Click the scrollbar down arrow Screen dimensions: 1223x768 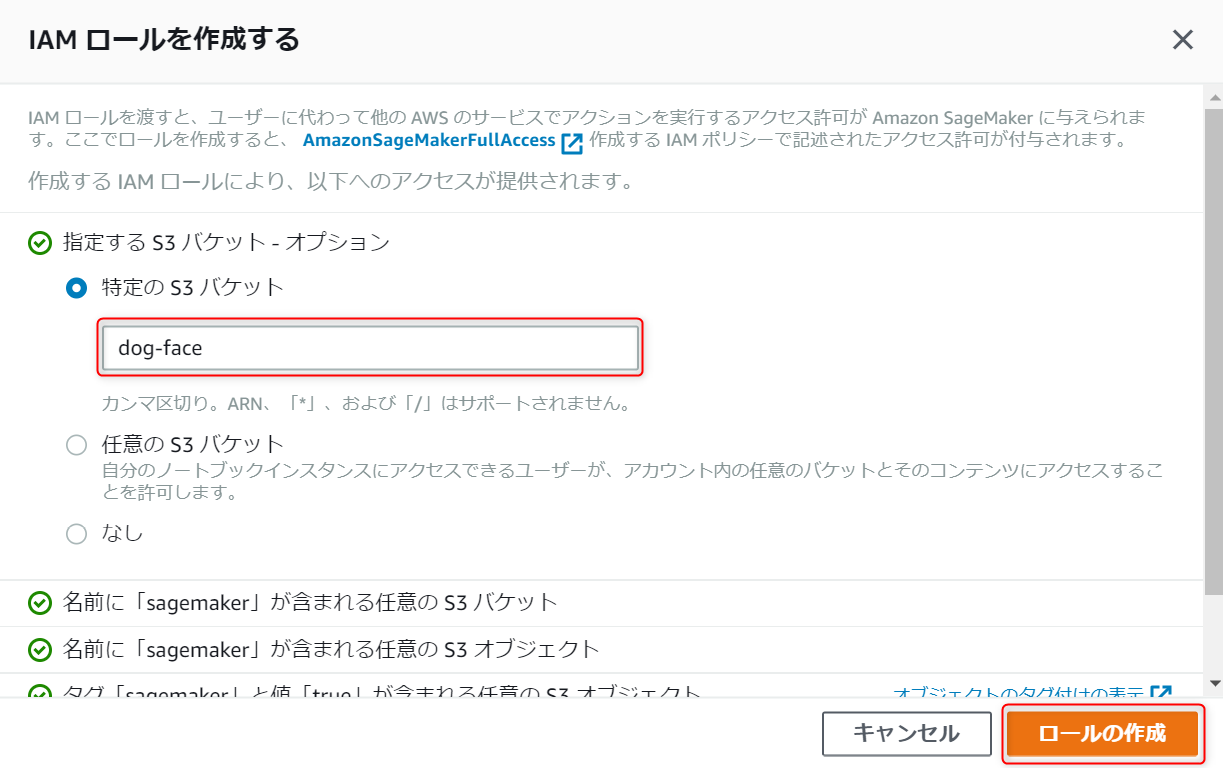(x=1214, y=684)
